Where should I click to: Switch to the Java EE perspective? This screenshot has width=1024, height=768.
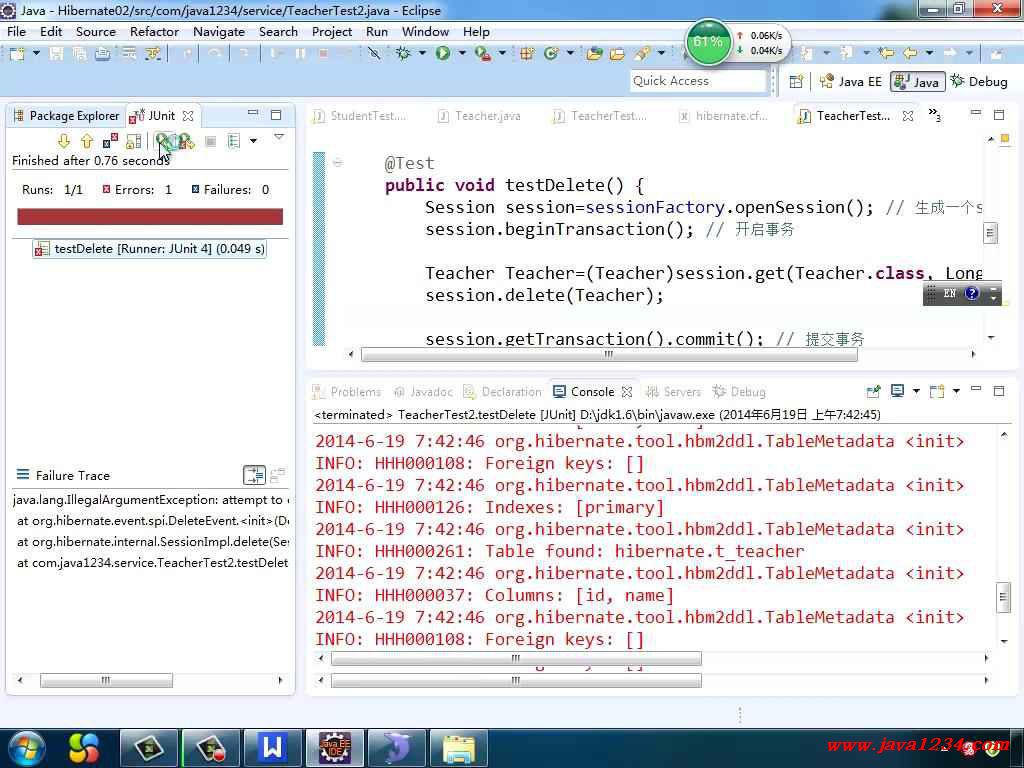pyautogui.click(x=850, y=82)
